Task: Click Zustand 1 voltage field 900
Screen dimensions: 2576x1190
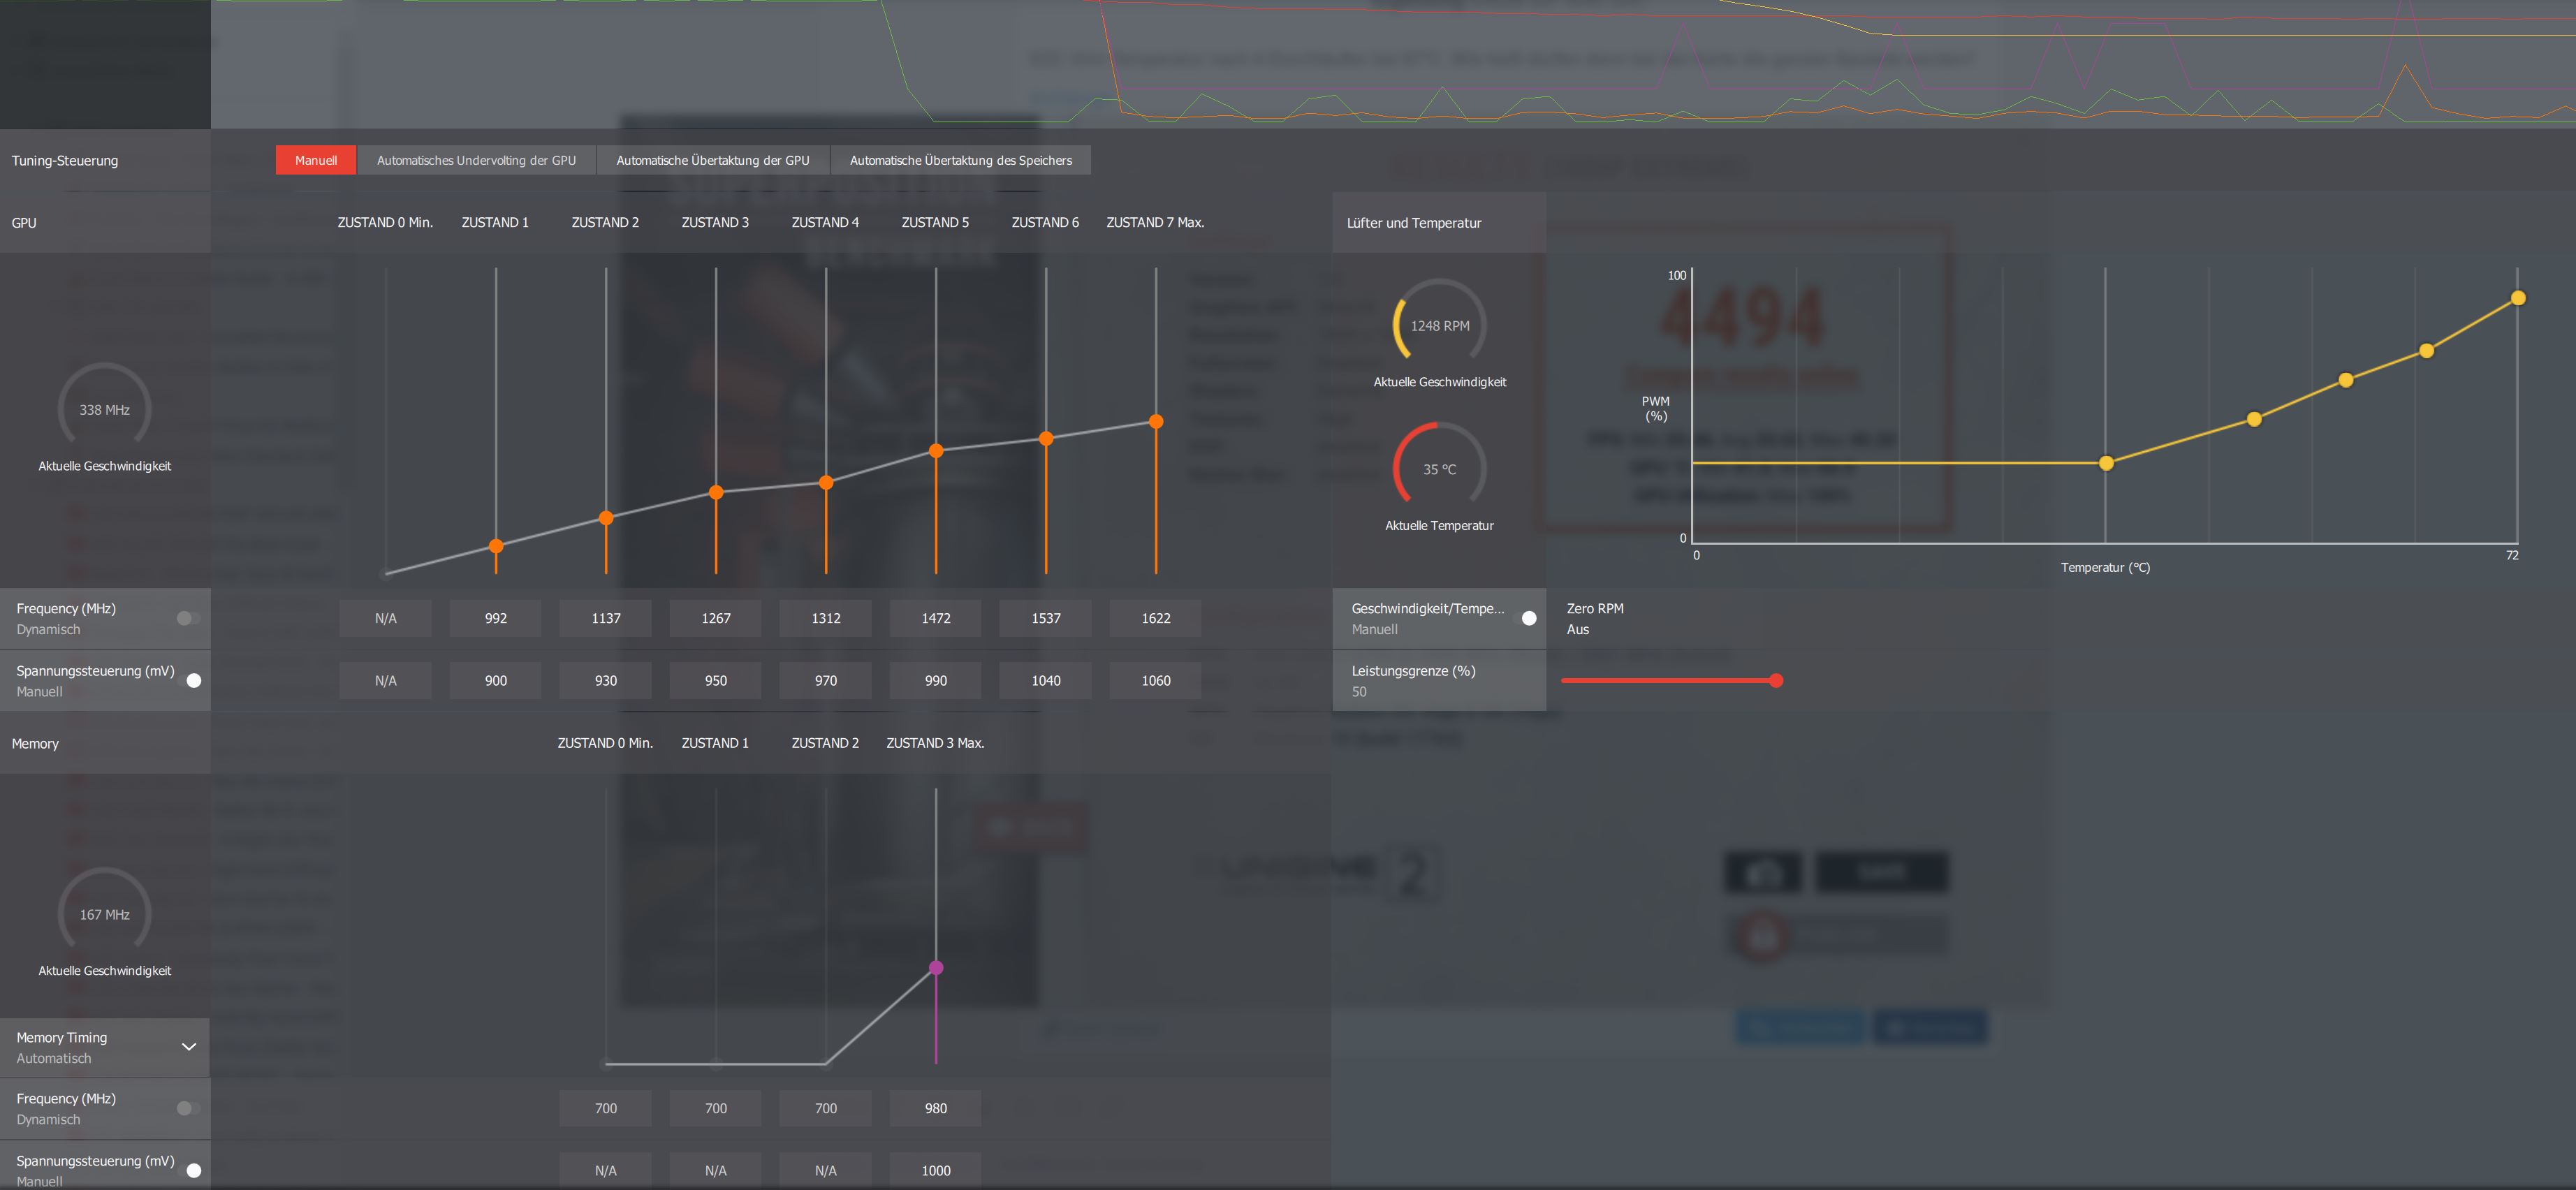Action: (x=495, y=680)
